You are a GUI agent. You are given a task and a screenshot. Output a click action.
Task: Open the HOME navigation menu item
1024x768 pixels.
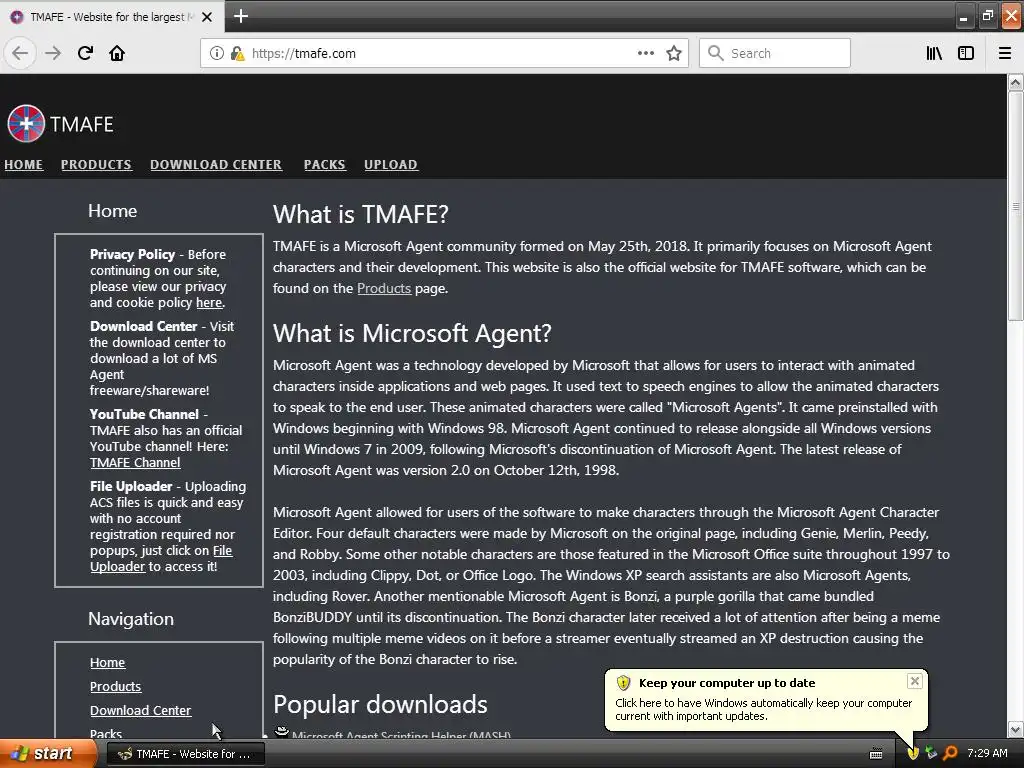pyautogui.click(x=24, y=165)
